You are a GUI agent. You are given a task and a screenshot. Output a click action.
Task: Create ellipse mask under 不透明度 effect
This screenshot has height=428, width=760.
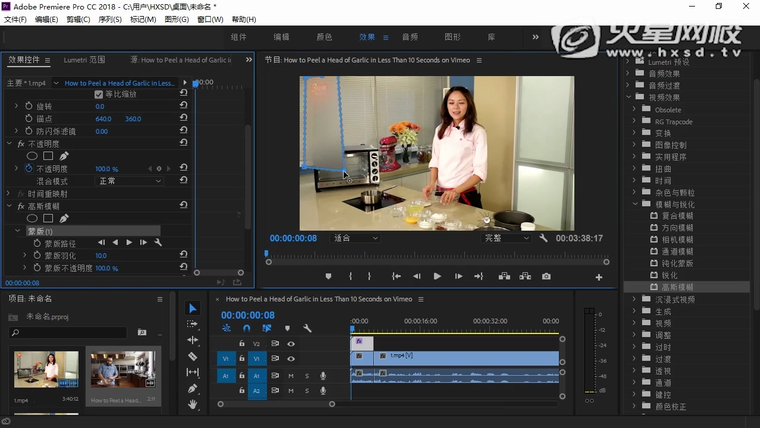(32, 156)
